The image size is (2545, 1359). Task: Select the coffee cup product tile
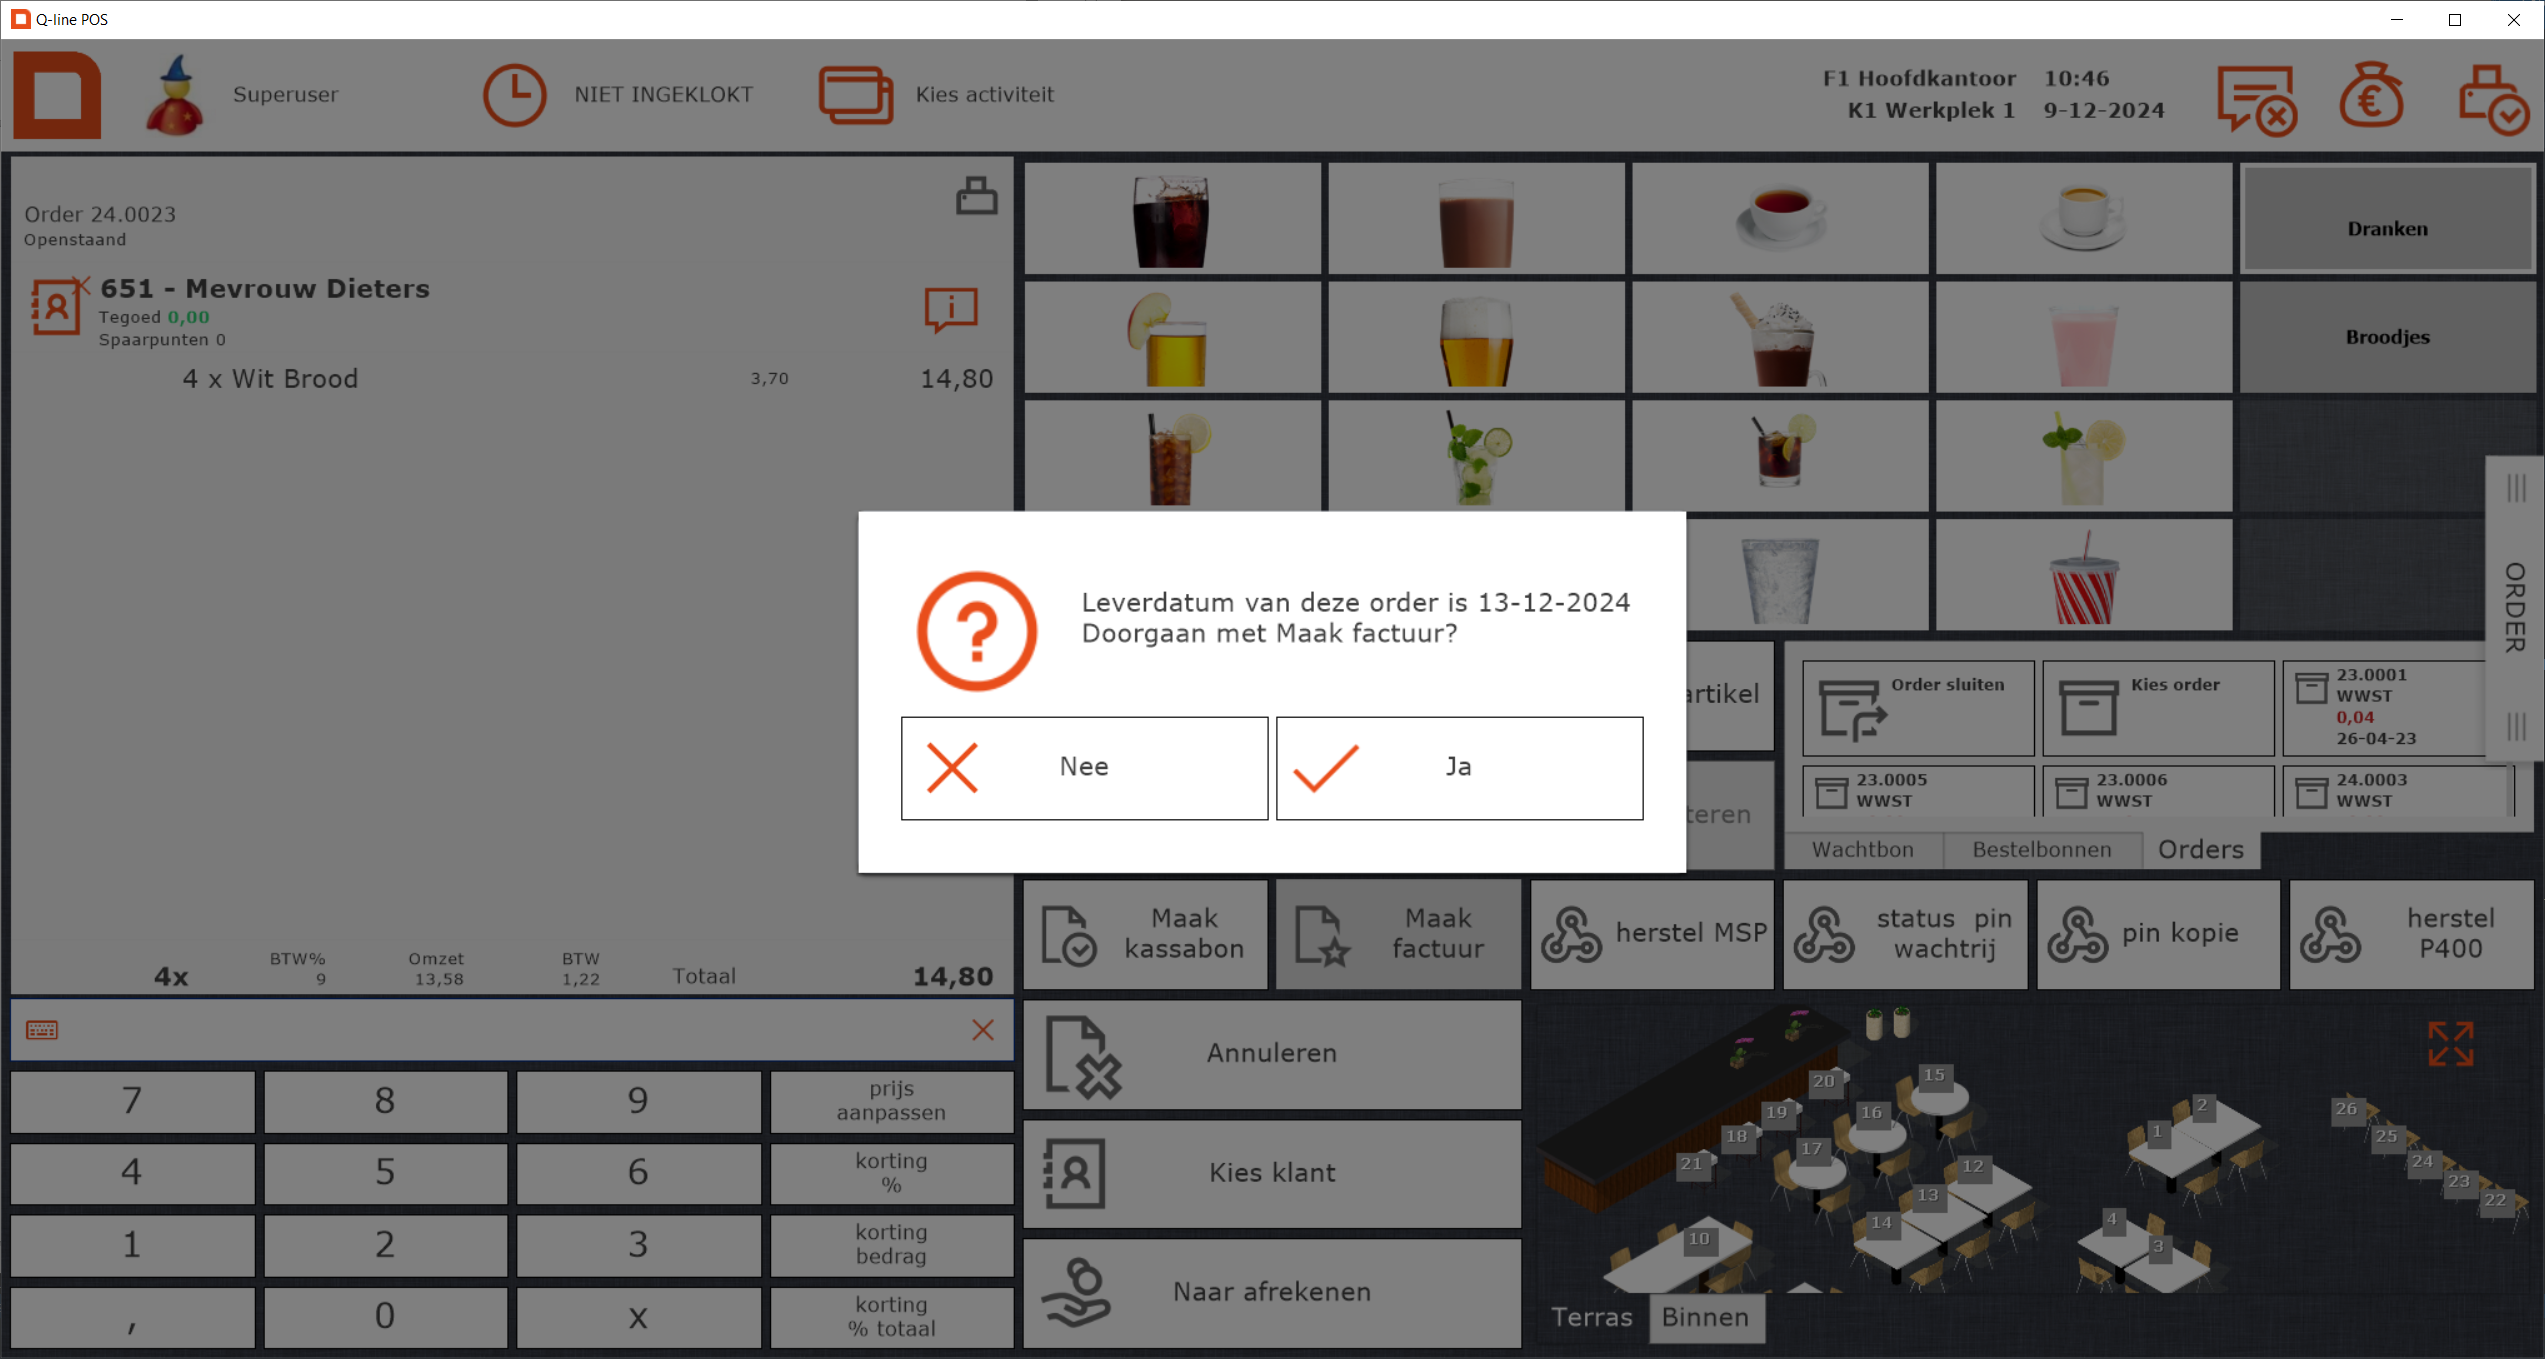2084,219
